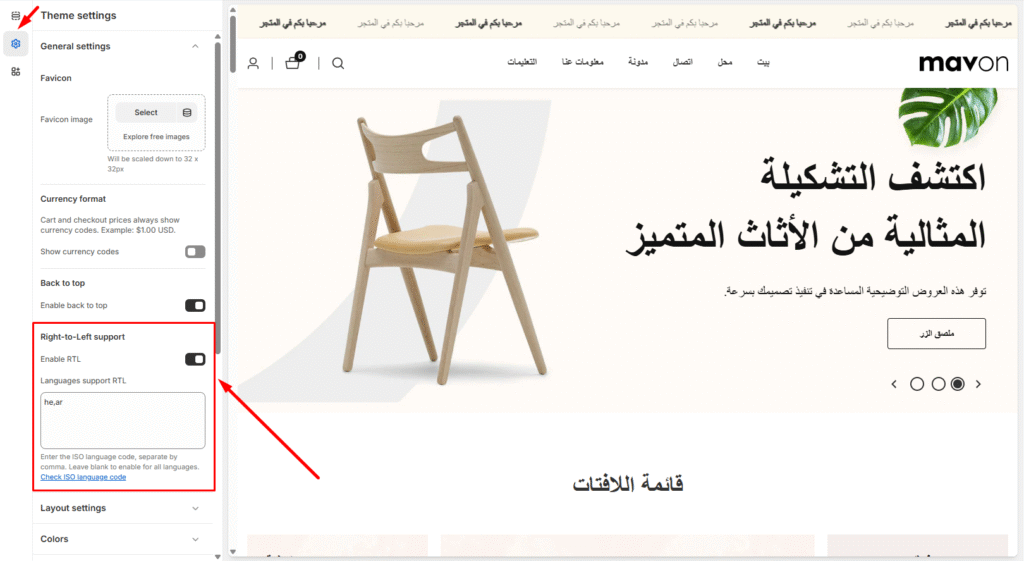Open the shopping cart icon

(293, 62)
